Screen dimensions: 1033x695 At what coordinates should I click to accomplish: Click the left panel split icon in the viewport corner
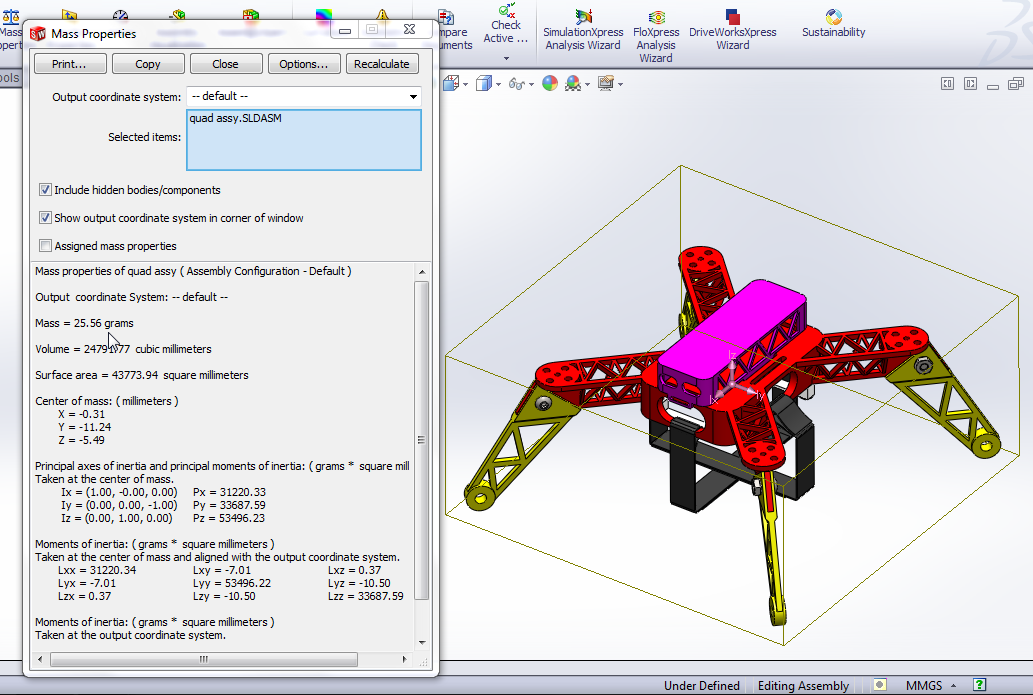(947, 84)
